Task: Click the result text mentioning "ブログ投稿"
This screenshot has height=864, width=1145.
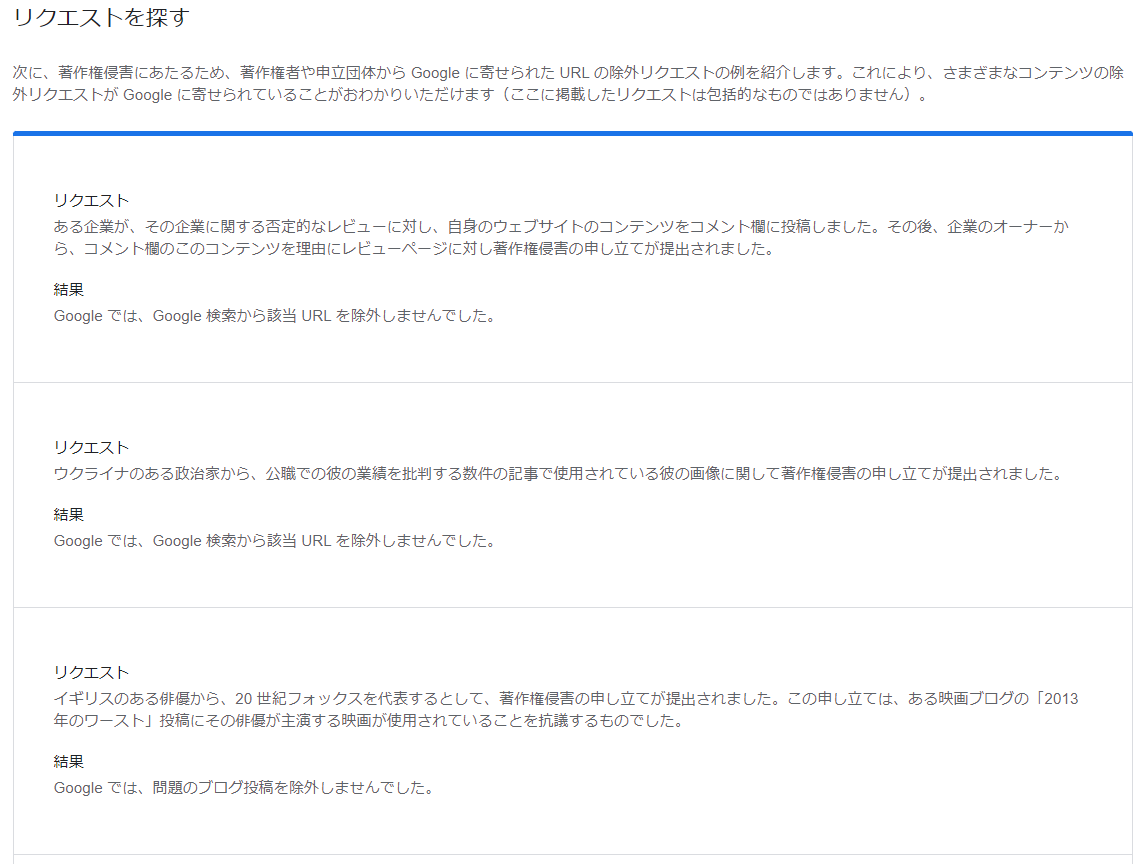Action: 244,788
